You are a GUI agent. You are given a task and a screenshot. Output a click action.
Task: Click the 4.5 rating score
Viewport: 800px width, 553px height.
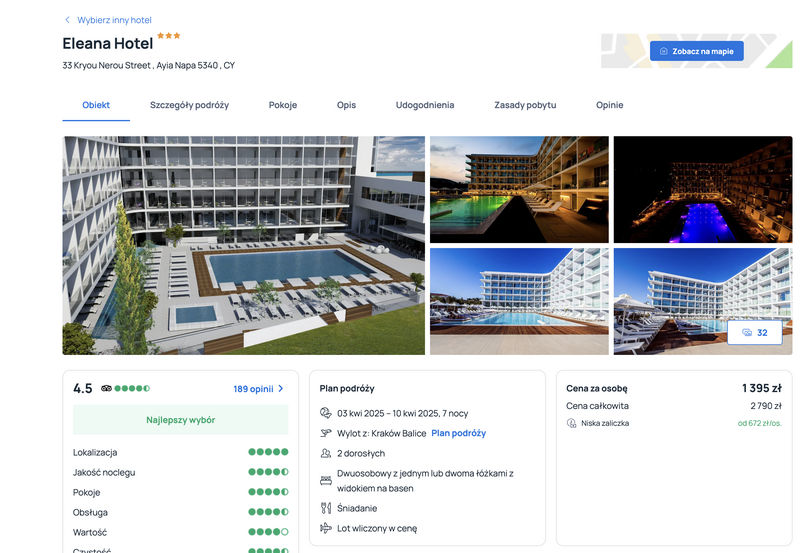[83, 389]
